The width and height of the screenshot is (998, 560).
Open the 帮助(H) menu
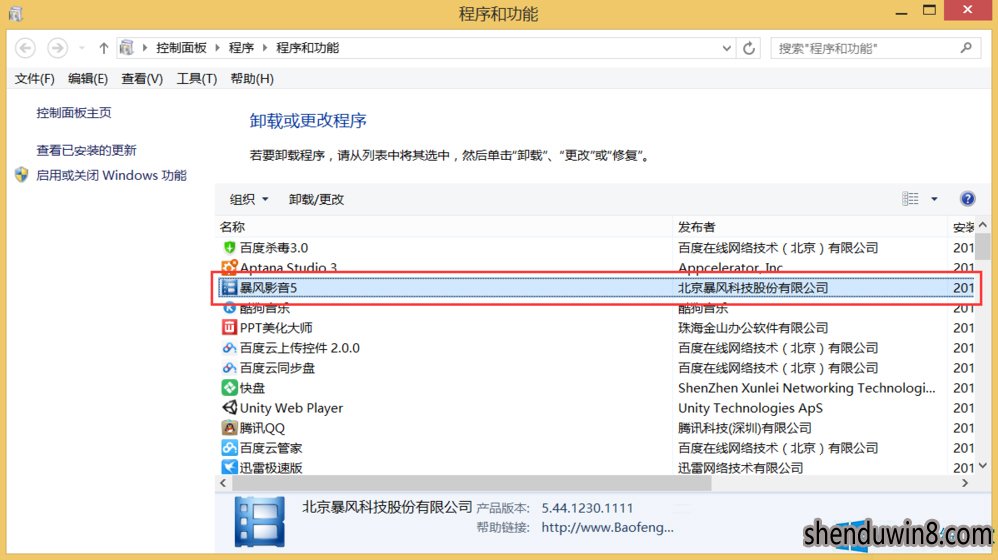[252, 79]
